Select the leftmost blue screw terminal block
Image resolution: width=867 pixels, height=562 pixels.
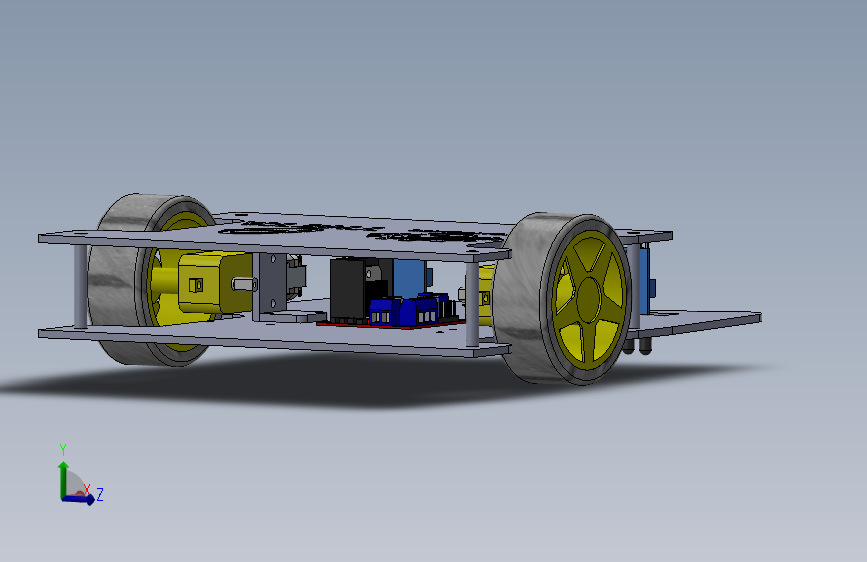click(x=384, y=311)
